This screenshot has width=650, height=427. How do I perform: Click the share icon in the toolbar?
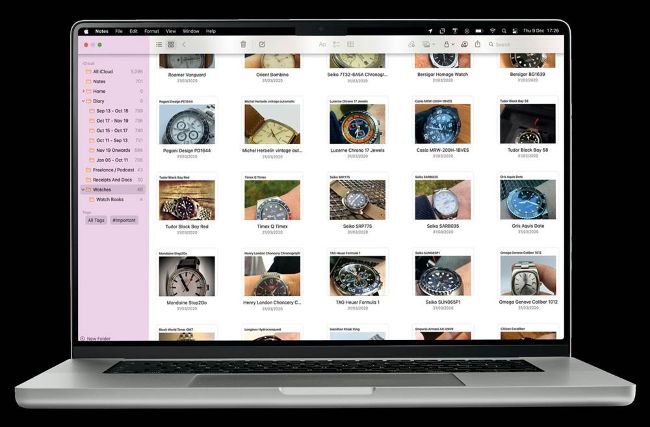click(477, 44)
